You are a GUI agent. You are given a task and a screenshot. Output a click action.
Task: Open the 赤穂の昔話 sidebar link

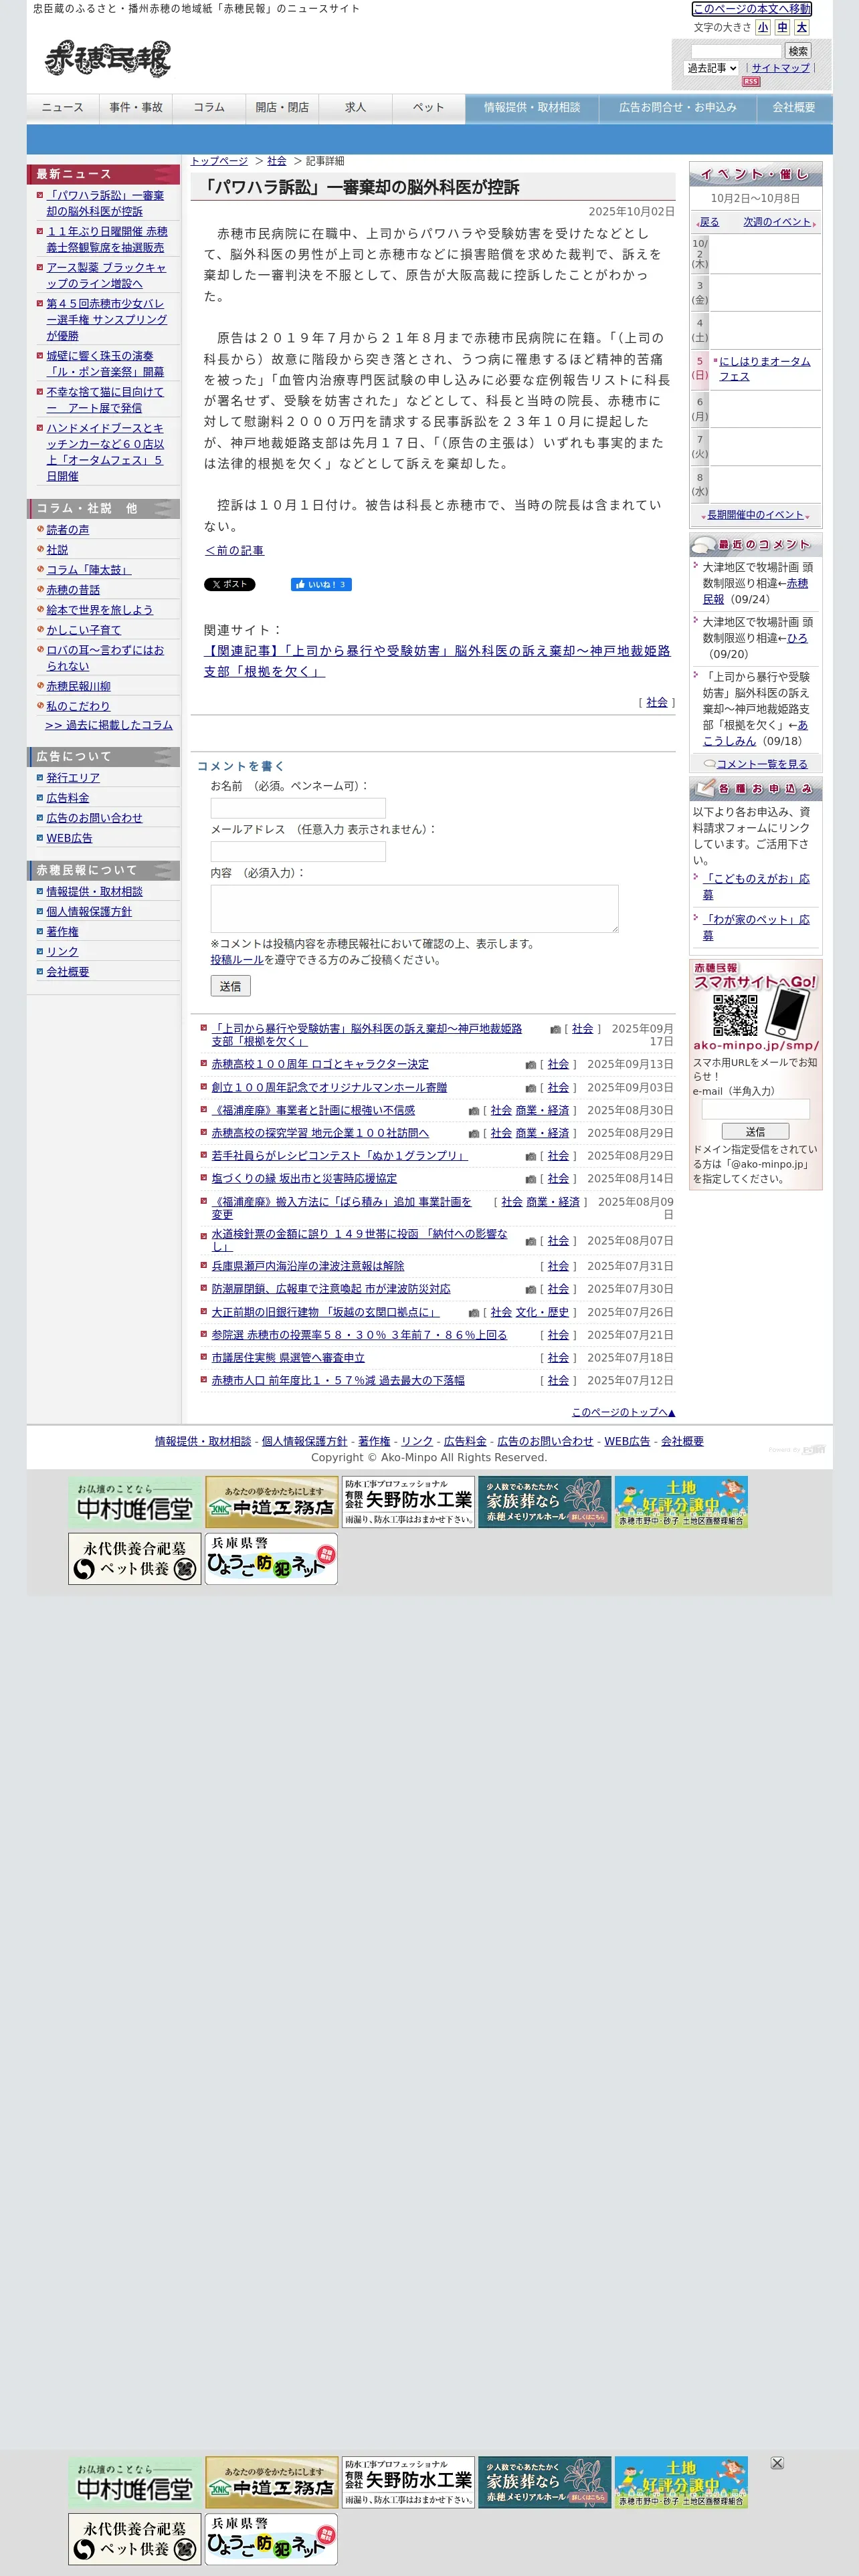[73, 590]
